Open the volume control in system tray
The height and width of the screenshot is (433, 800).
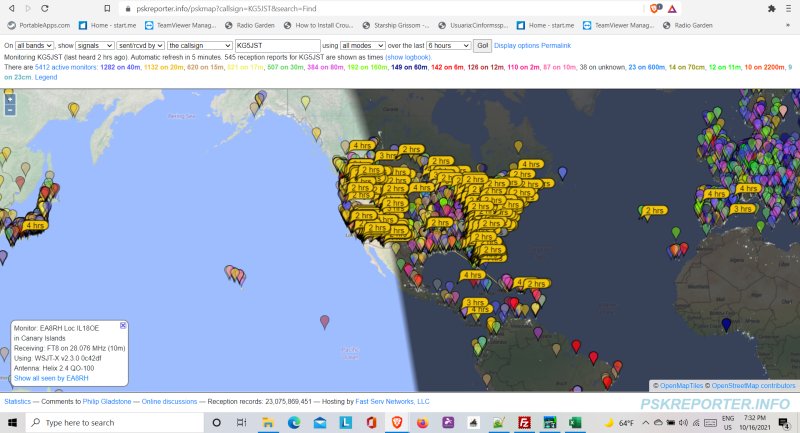(x=684, y=423)
